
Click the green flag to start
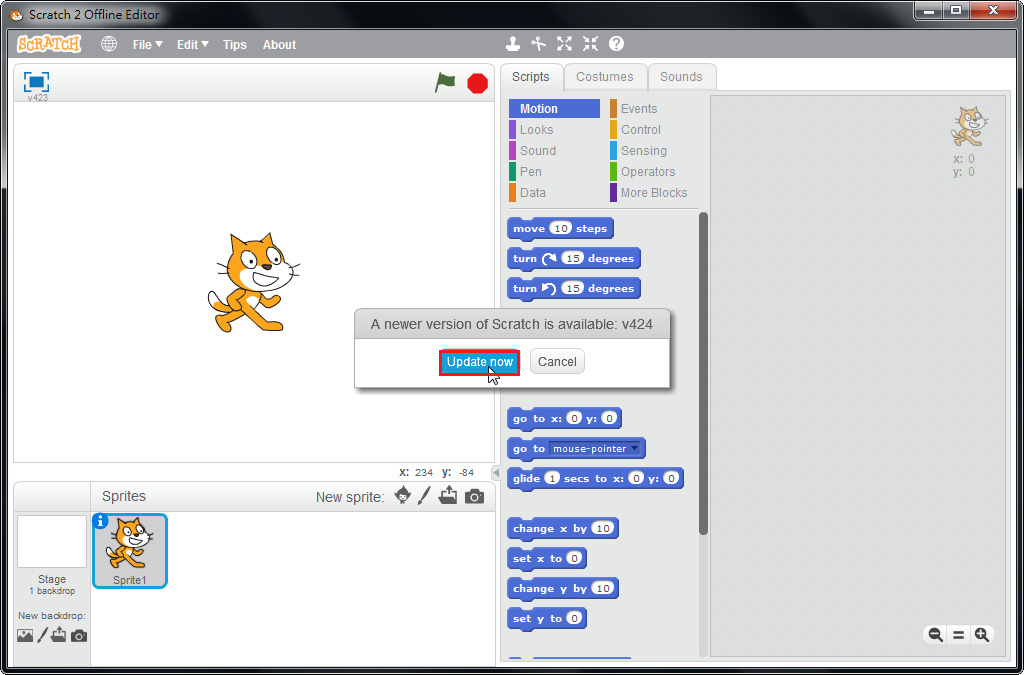pos(445,83)
